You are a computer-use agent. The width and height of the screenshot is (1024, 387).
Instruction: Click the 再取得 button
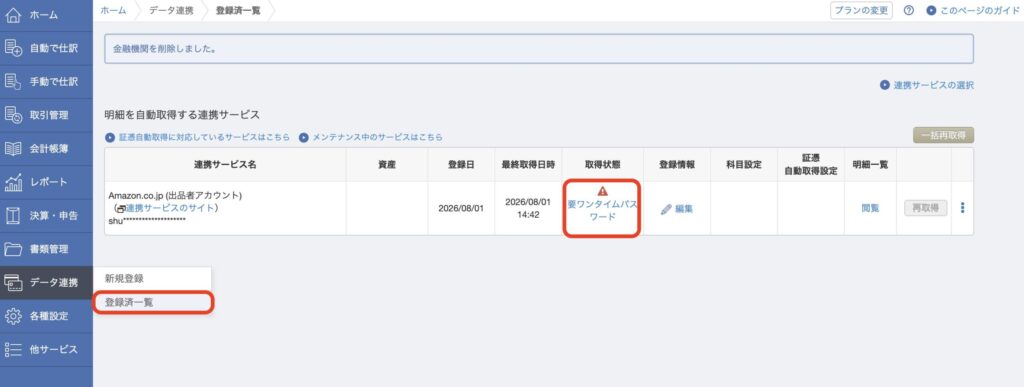pos(925,208)
